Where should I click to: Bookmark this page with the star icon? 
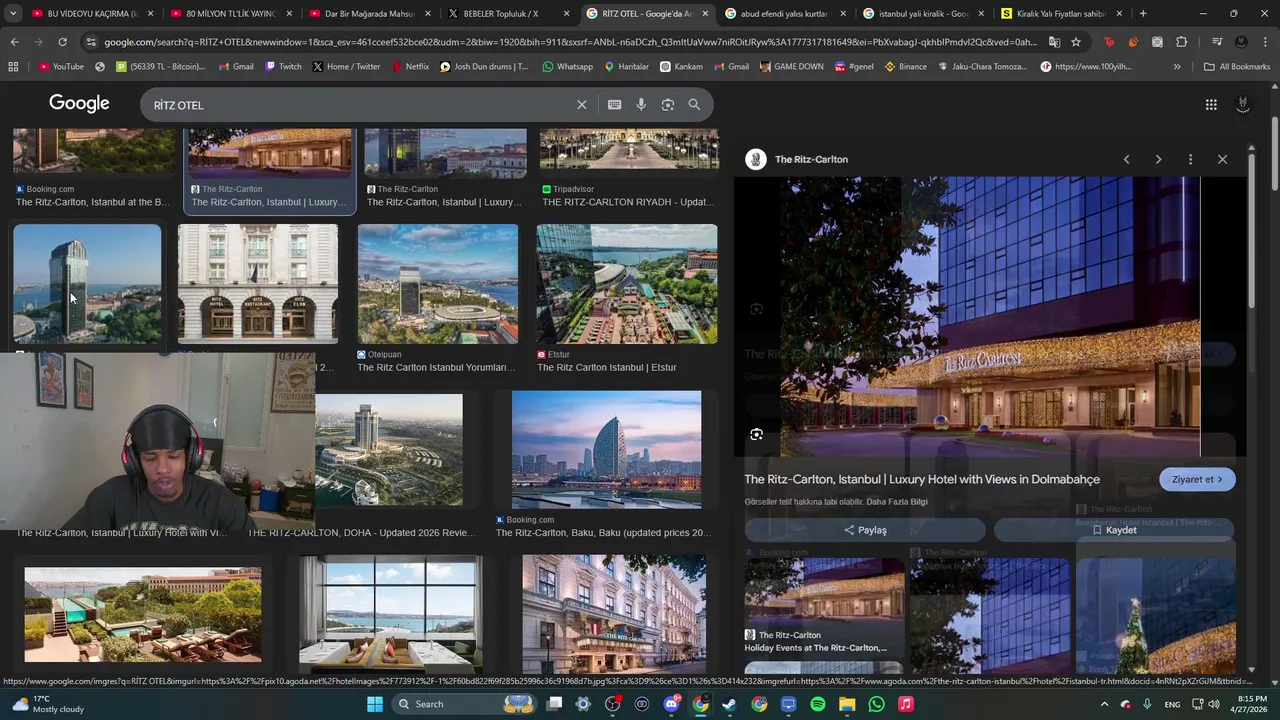point(1076,42)
